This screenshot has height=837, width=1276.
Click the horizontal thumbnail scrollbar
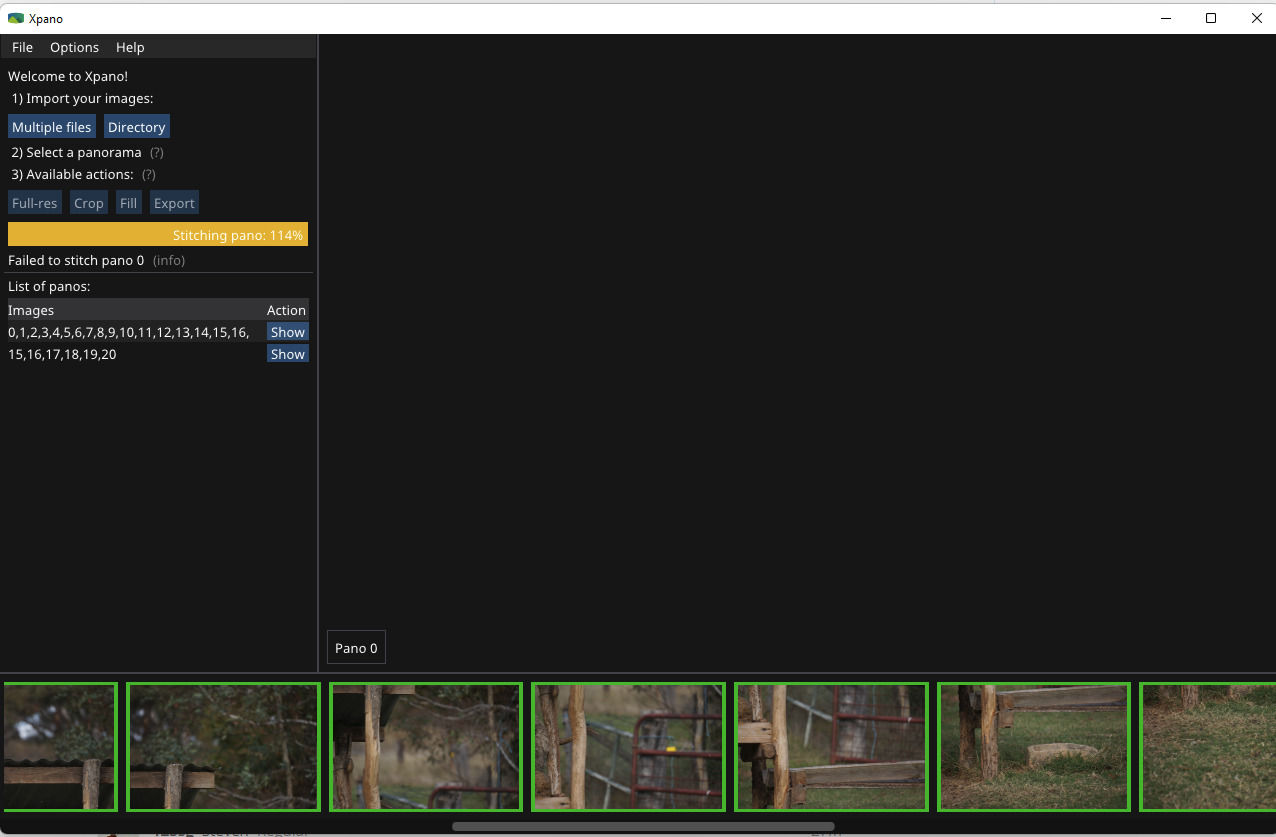[x=642, y=826]
